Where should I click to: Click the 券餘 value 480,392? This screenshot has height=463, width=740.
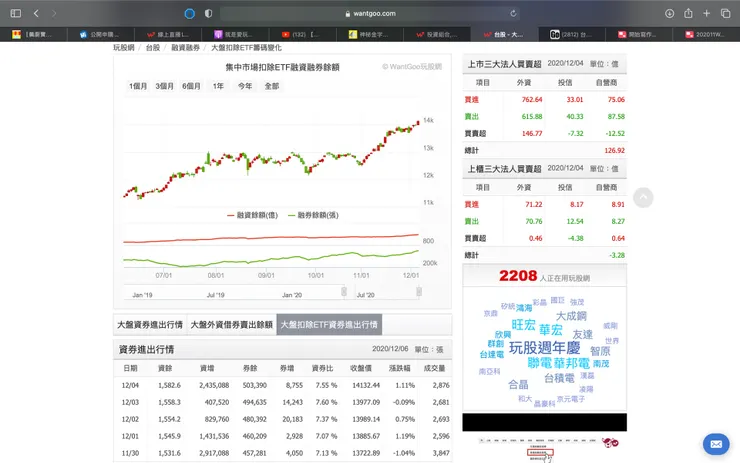point(254,419)
